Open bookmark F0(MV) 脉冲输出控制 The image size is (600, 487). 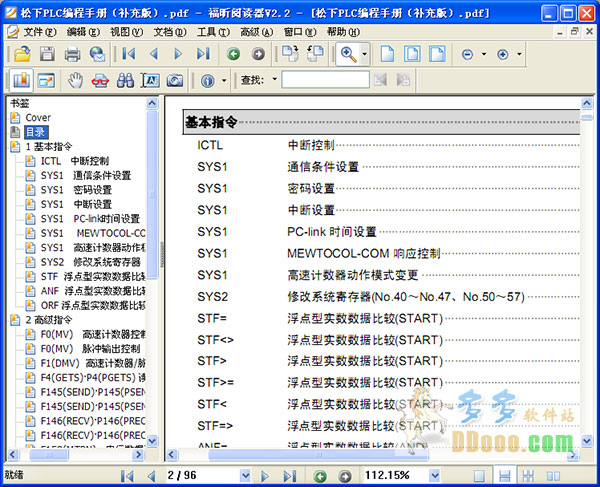(90, 349)
